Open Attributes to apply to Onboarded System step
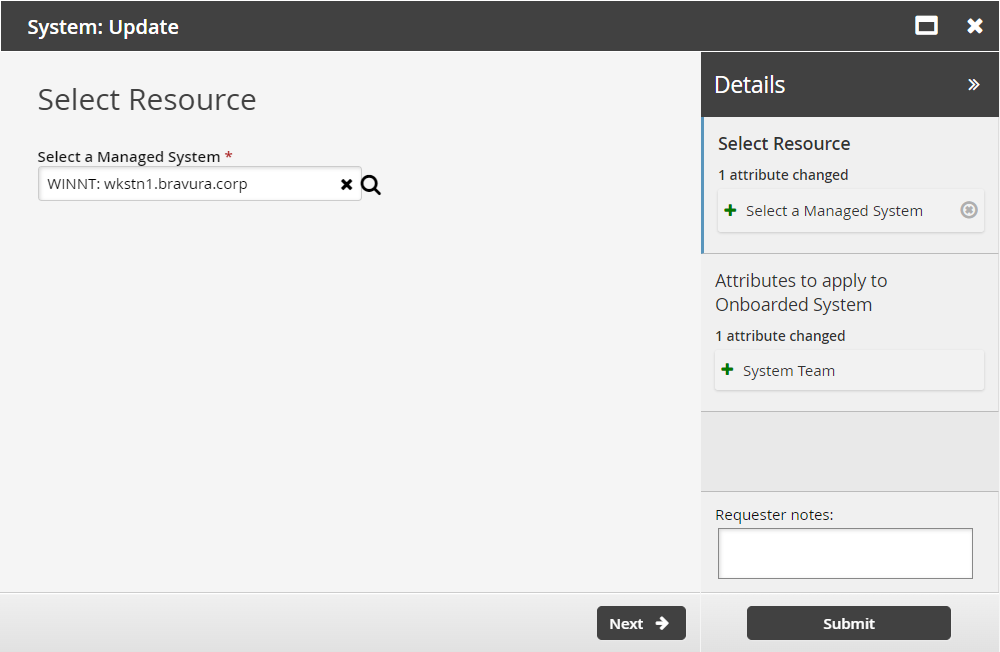This screenshot has height=652, width=1000. [x=800, y=293]
